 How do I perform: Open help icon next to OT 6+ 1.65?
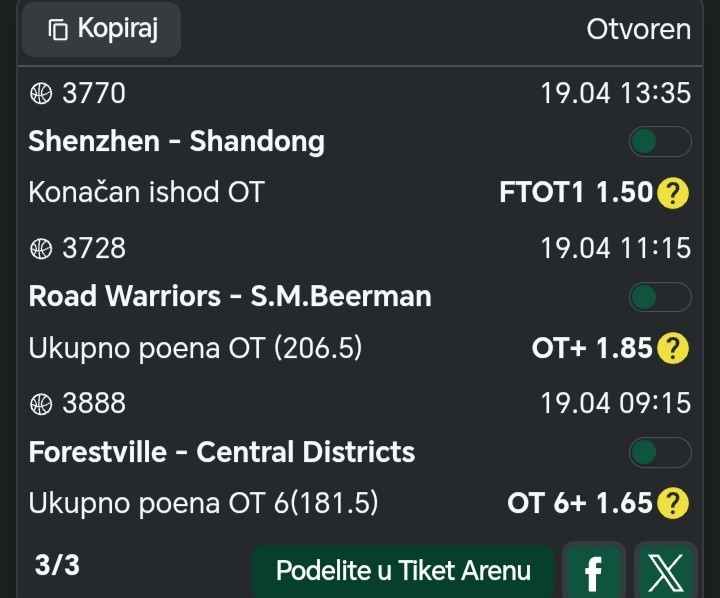tap(674, 504)
